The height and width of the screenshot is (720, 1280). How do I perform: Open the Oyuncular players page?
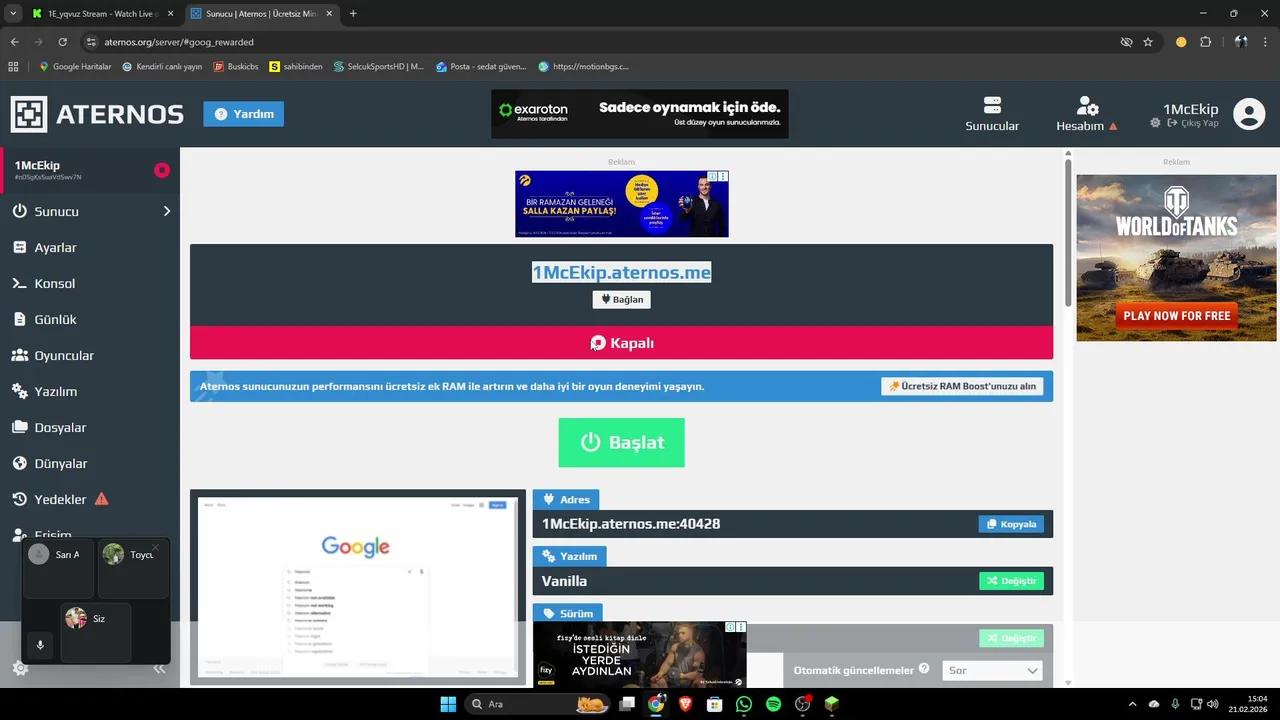[90, 355]
